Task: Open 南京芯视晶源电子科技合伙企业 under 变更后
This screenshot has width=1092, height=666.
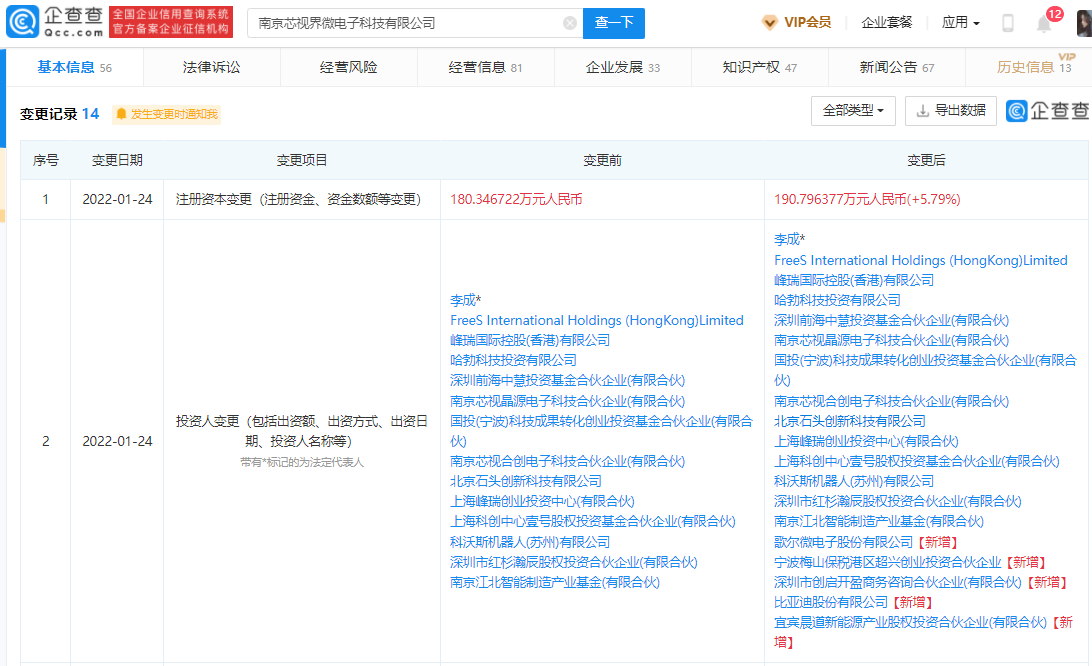Action: 891,340
